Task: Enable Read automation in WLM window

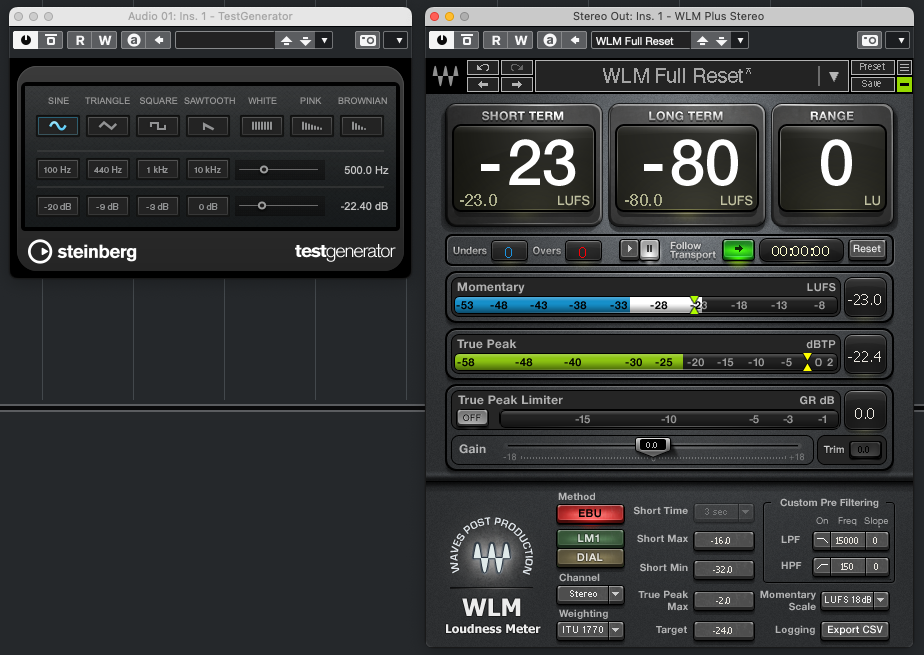Action: (x=496, y=40)
